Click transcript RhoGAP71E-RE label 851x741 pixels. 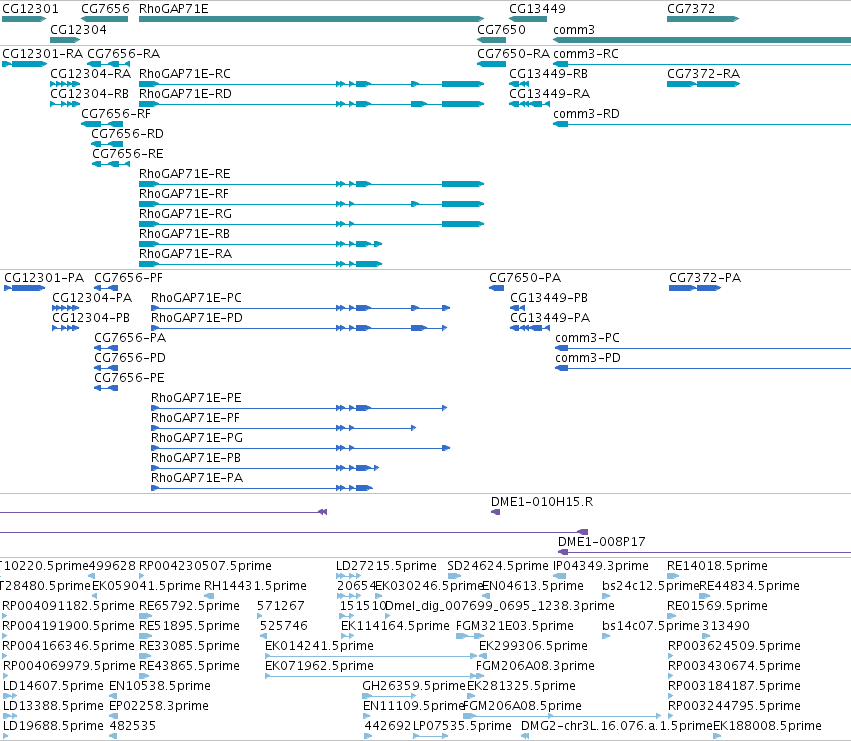coord(185,174)
